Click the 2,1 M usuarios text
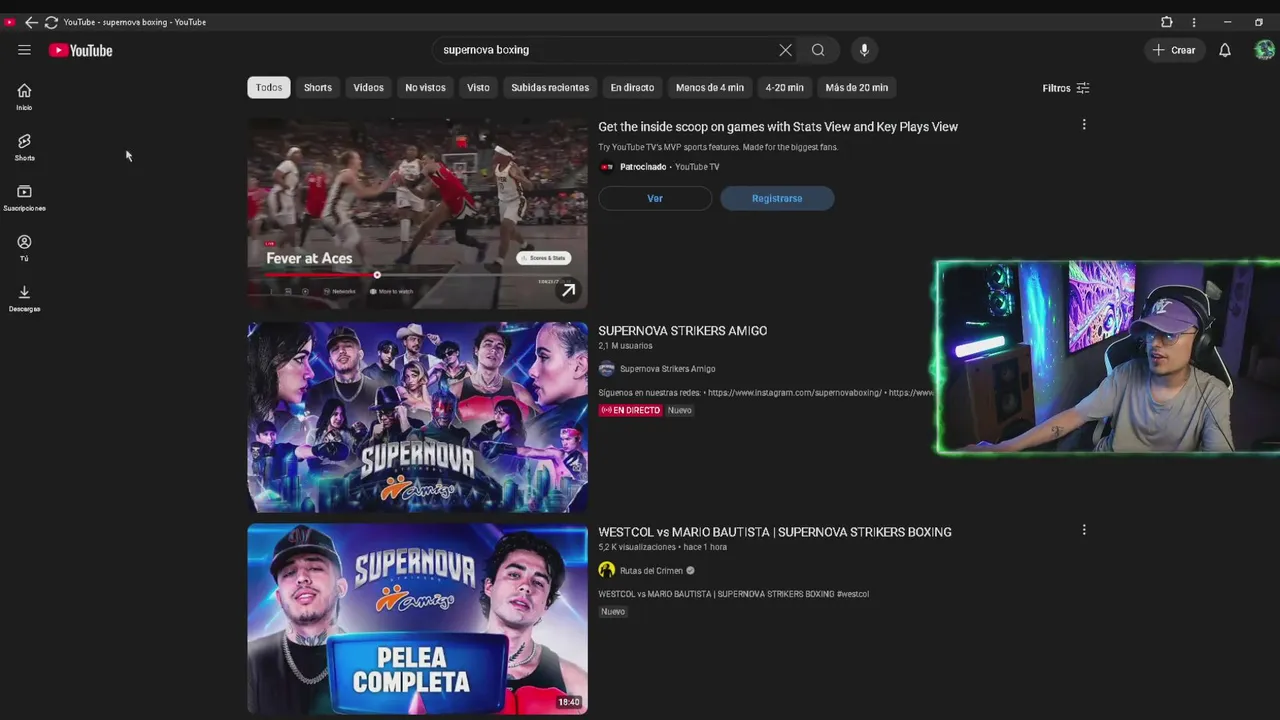Screen dimensions: 1280x720 click(625, 346)
